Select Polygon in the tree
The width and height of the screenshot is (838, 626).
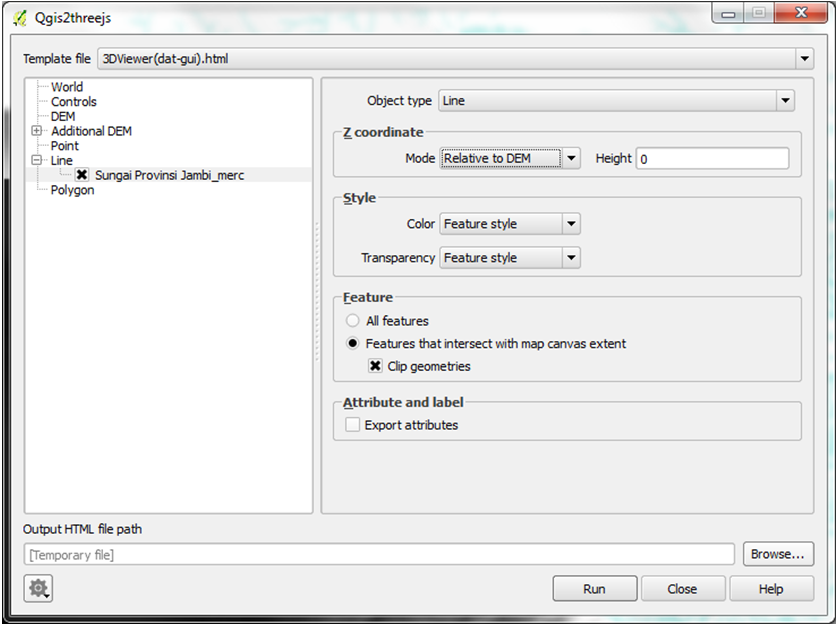[72, 190]
